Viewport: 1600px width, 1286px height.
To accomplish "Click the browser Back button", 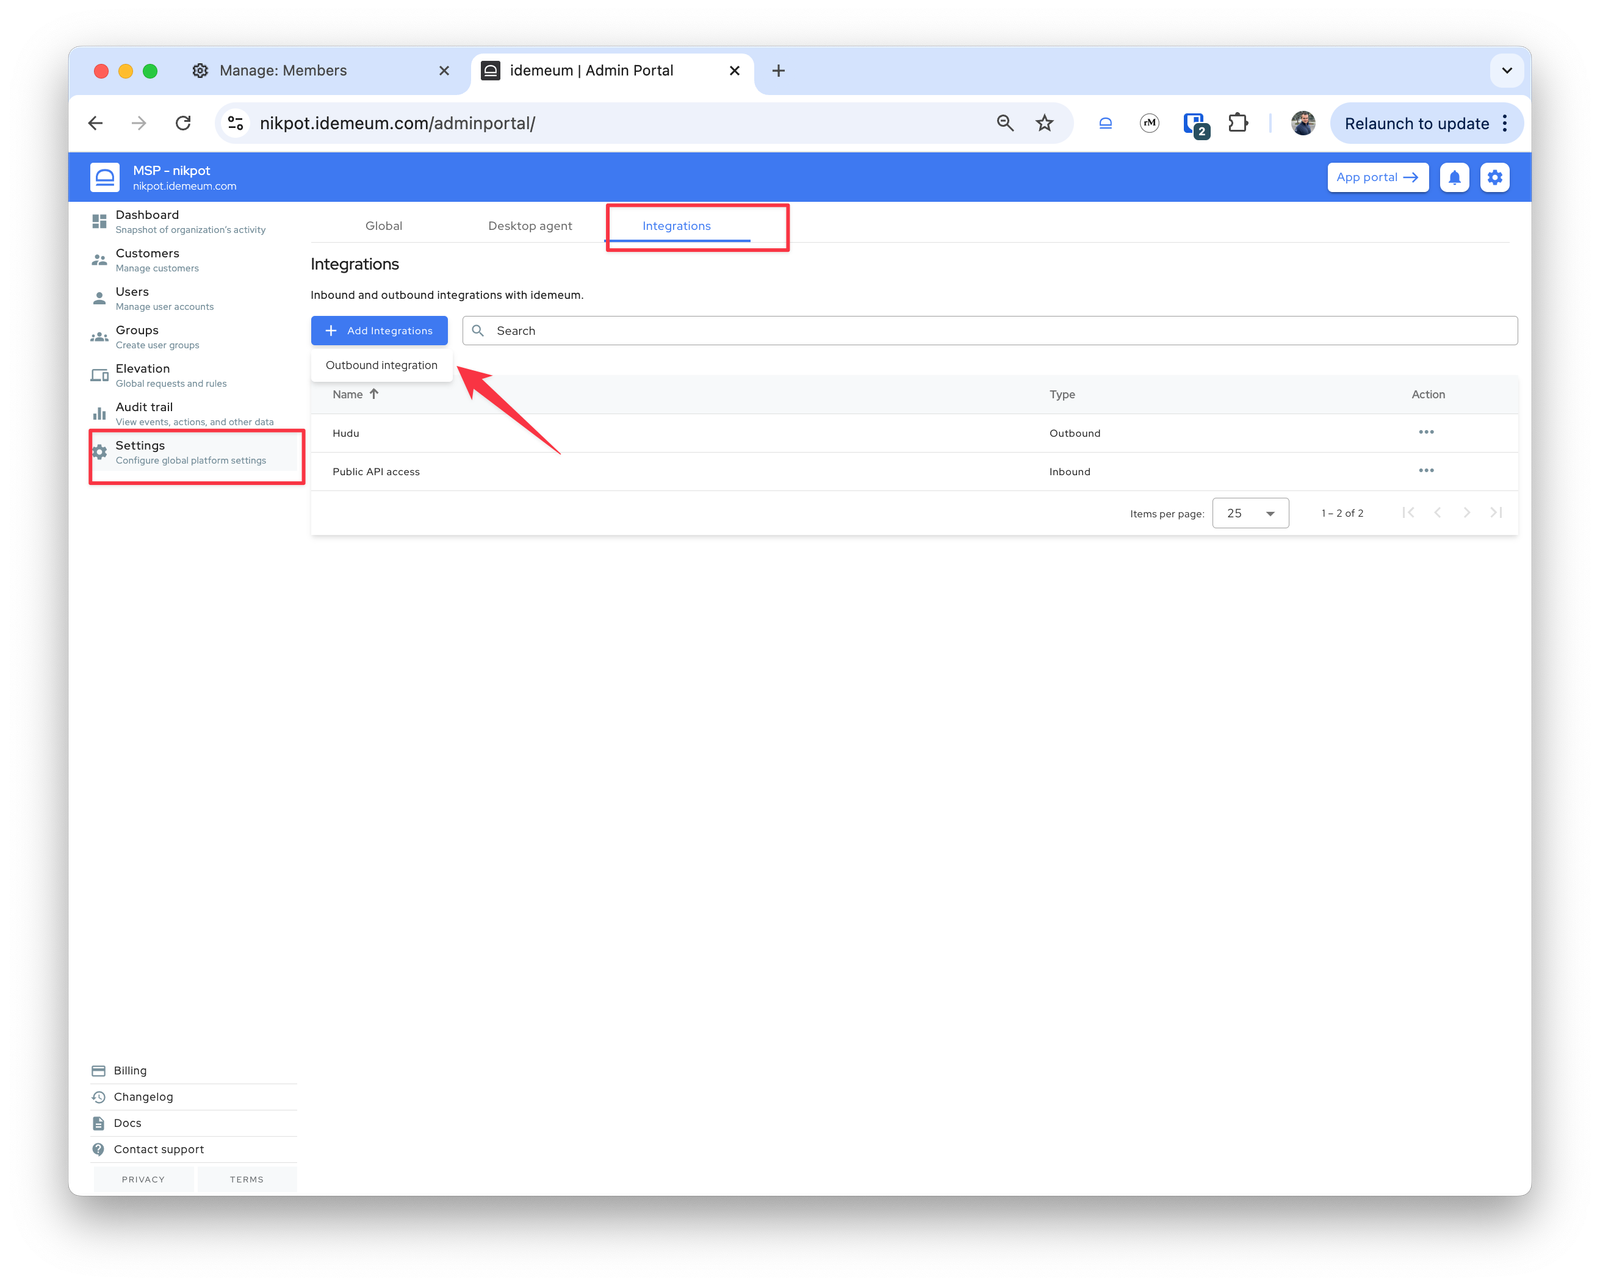I will coord(96,123).
